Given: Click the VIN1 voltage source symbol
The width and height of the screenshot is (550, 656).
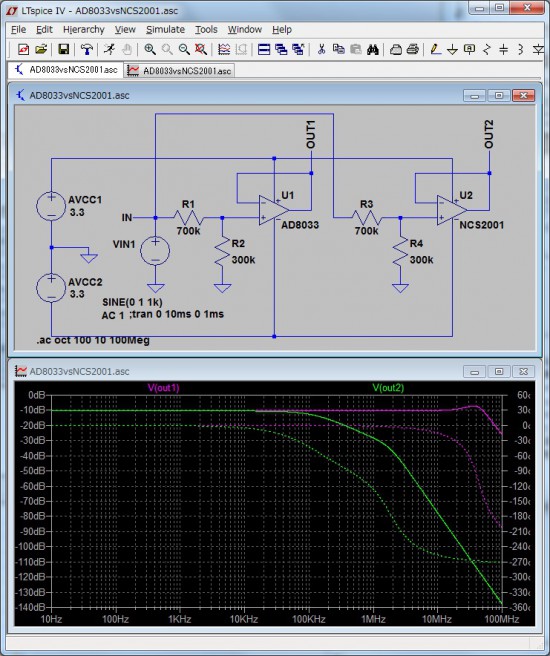Looking at the screenshot, I should pyautogui.click(x=155, y=251).
